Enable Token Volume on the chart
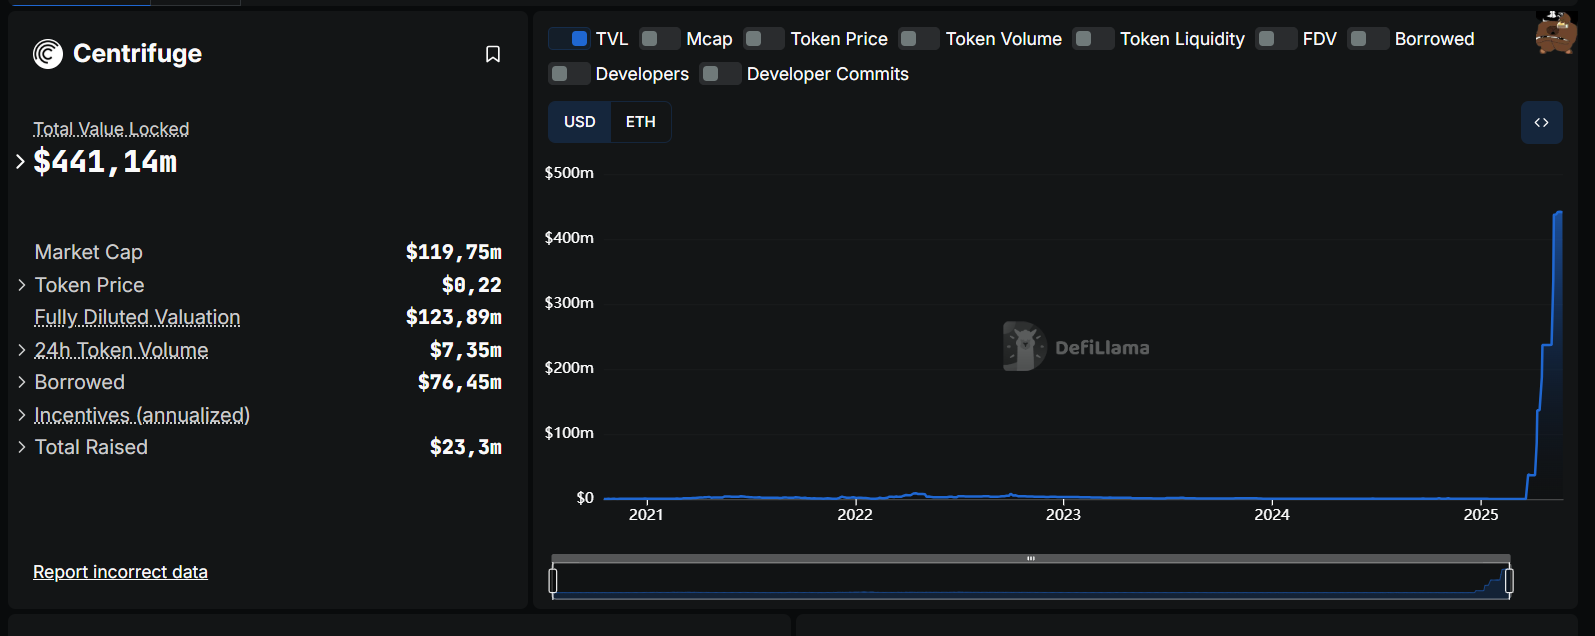The width and height of the screenshot is (1595, 636). [918, 39]
